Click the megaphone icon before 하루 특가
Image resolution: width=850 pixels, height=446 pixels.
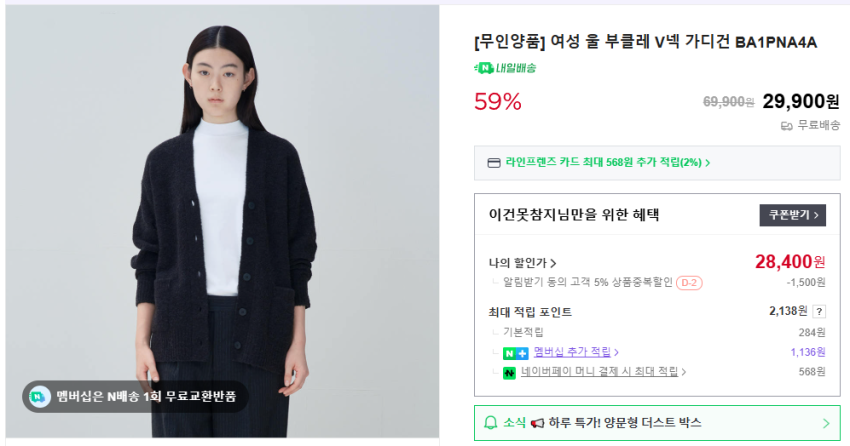[x=537, y=423]
